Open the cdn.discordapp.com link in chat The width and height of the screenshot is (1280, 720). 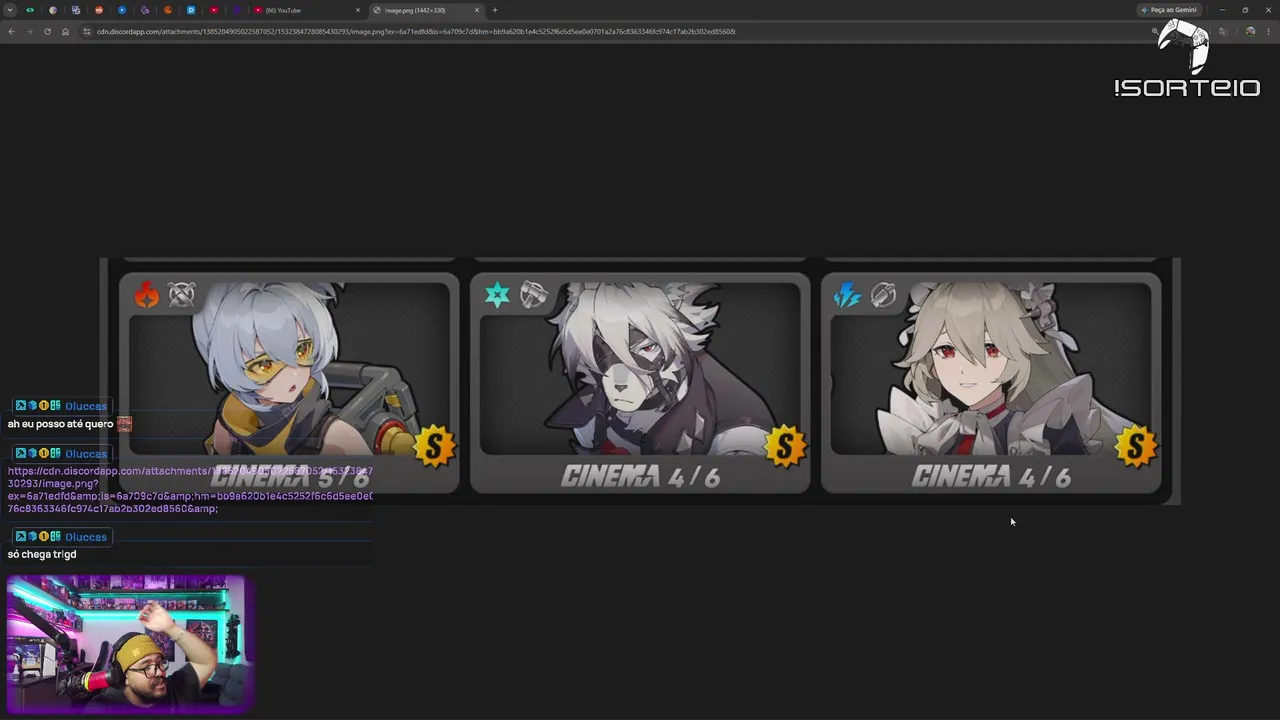click(x=190, y=490)
